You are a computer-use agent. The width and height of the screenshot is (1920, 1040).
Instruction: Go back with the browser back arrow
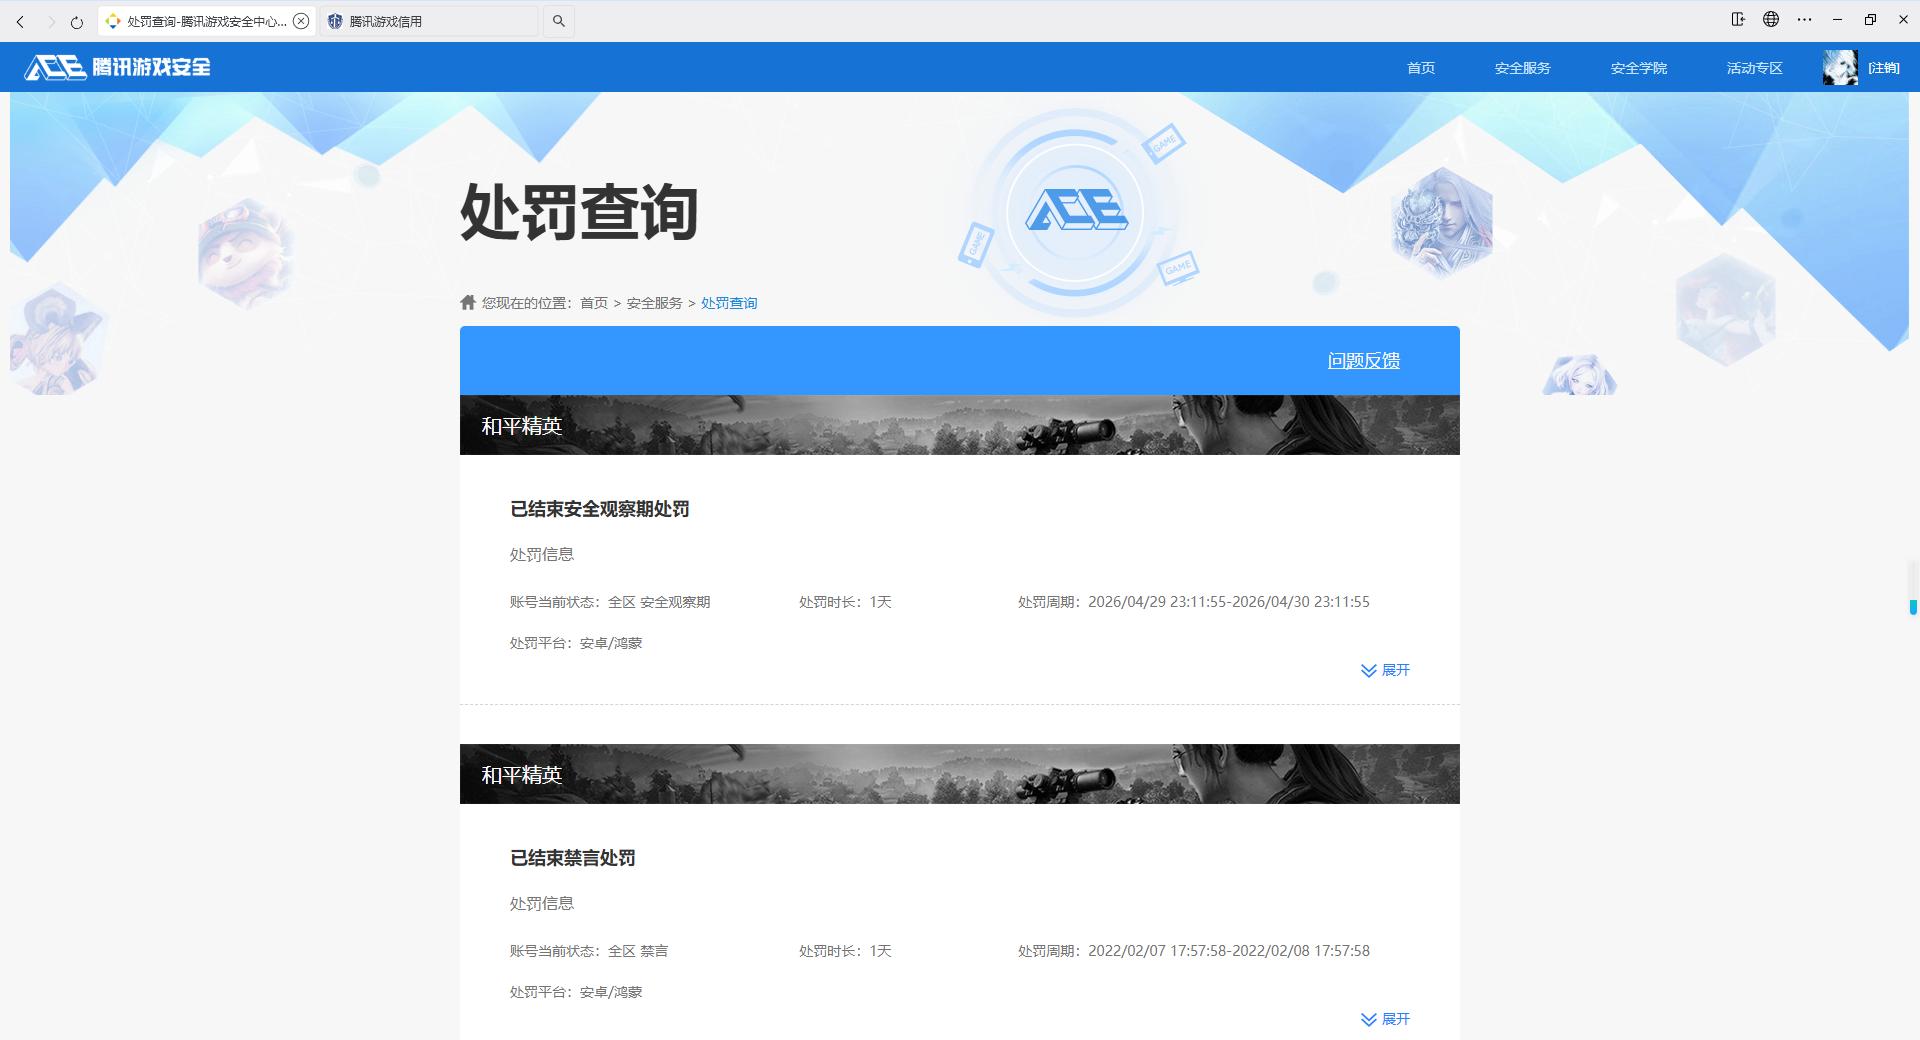pyautogui.click(x=20, y=21)
